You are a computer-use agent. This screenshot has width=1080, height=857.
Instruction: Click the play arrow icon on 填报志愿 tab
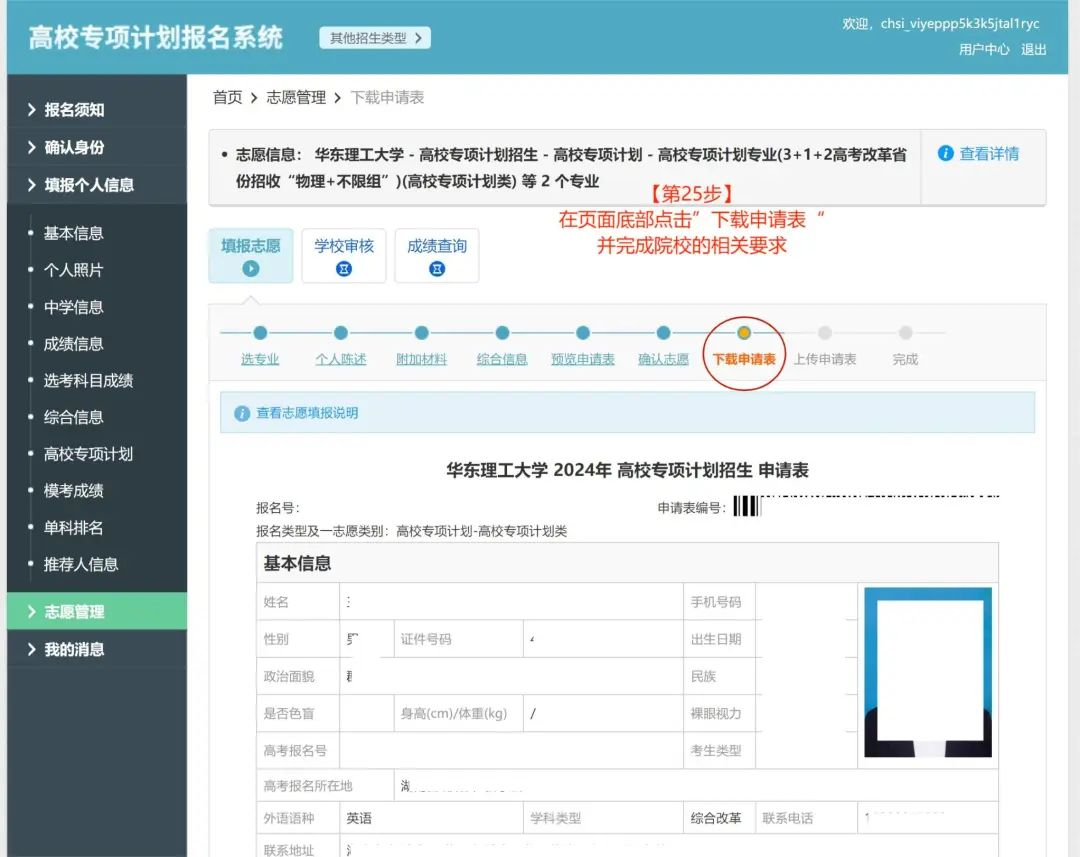[251, 268]
